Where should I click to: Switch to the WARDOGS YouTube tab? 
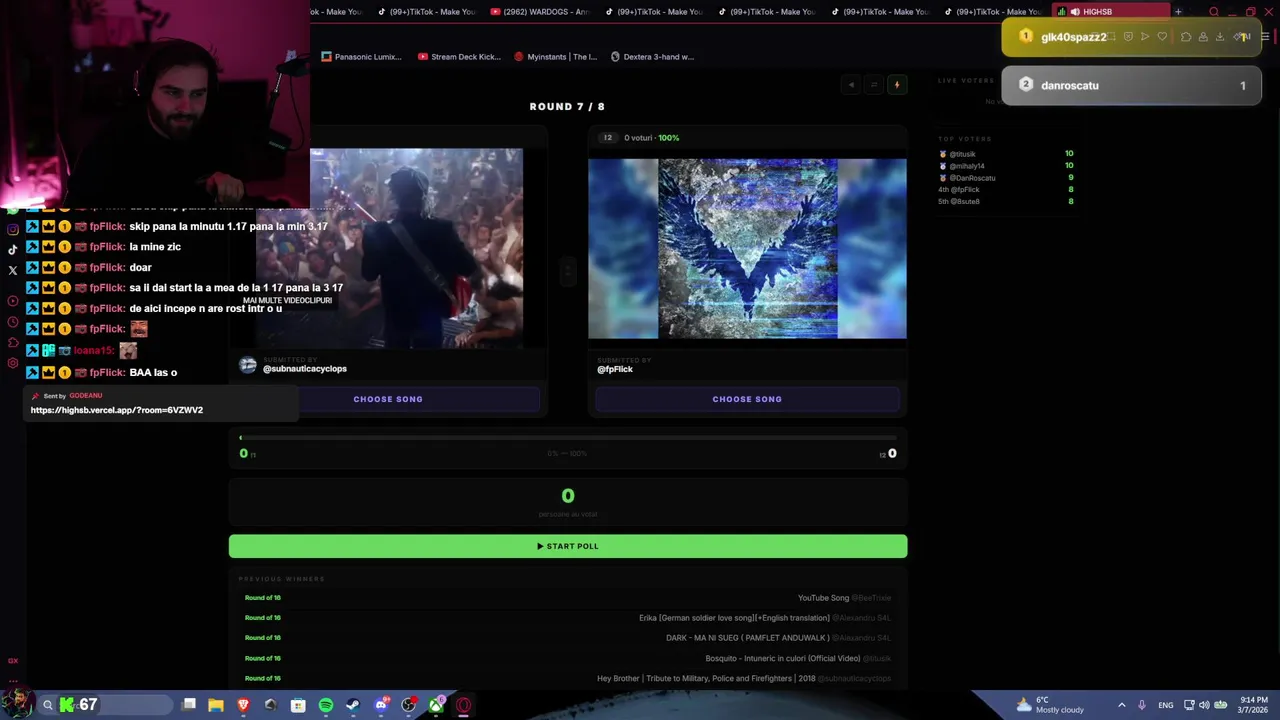[540, 12]
